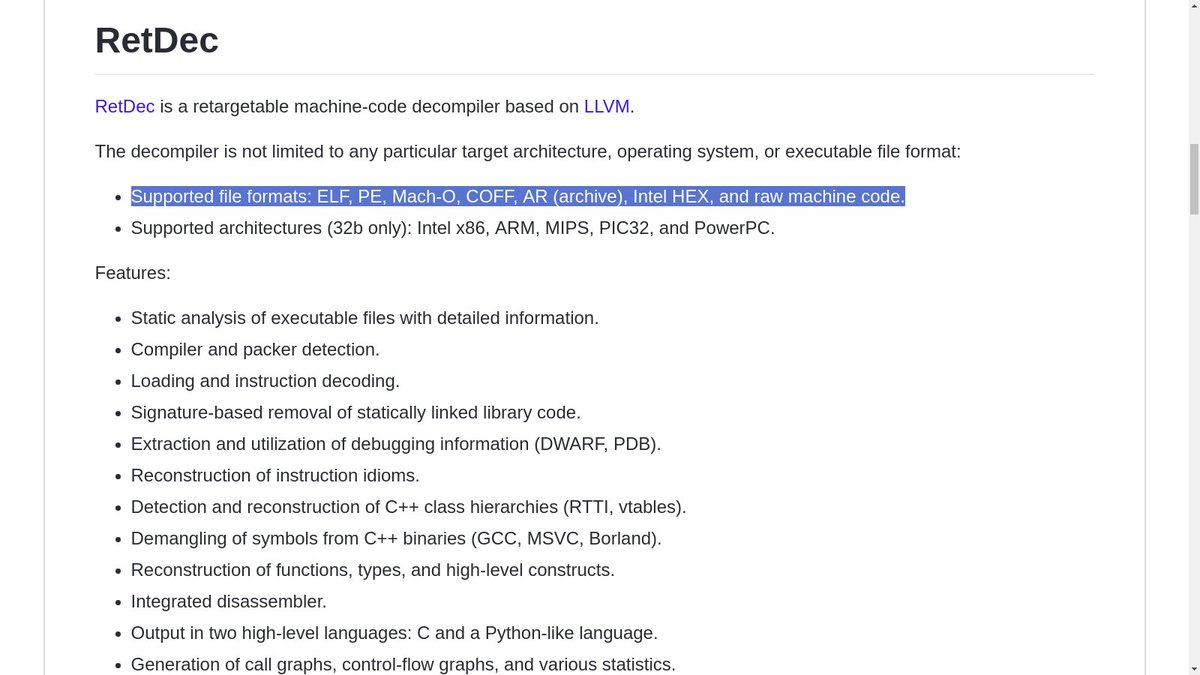Image resolution: width=1200 pixels, height=675 pixels.
Task: Click the 'The decompiler is not limited' paragraph
Action: [x=528, y=152]
